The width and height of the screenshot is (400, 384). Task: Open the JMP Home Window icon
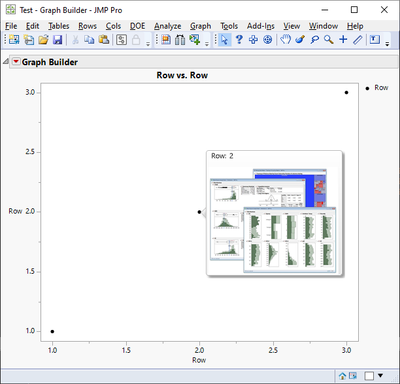click(x=342, y=376)
